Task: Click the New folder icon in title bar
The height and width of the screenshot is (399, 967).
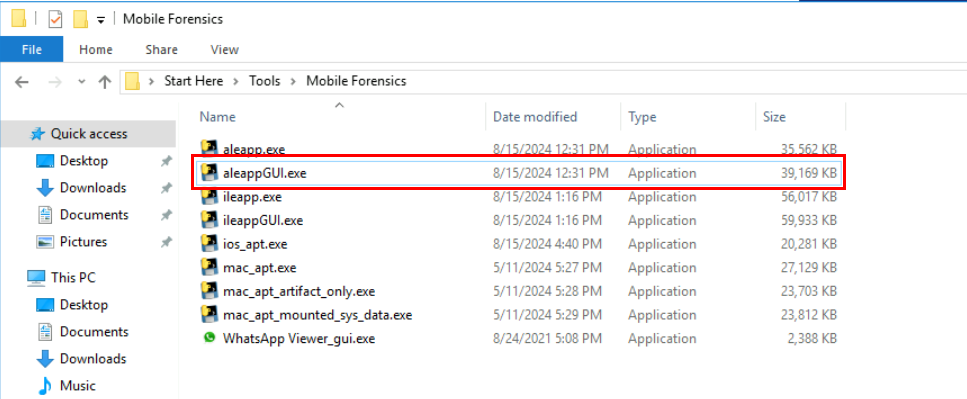Action: point(80,20)
